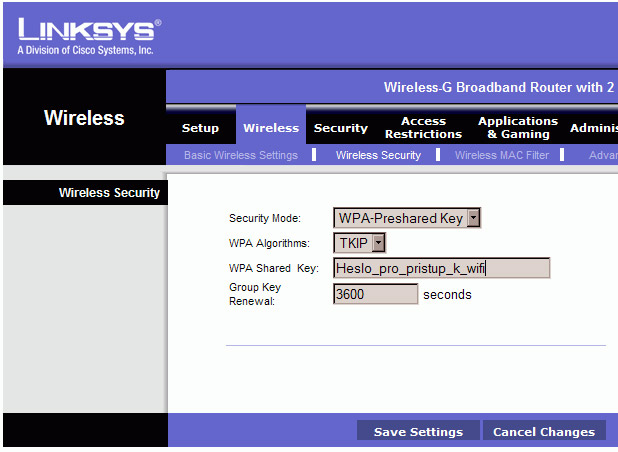This screenshot has height=452, width=618.
Task: Open the Setup tab
Action: pyautogui.click(x=200, y=128)
